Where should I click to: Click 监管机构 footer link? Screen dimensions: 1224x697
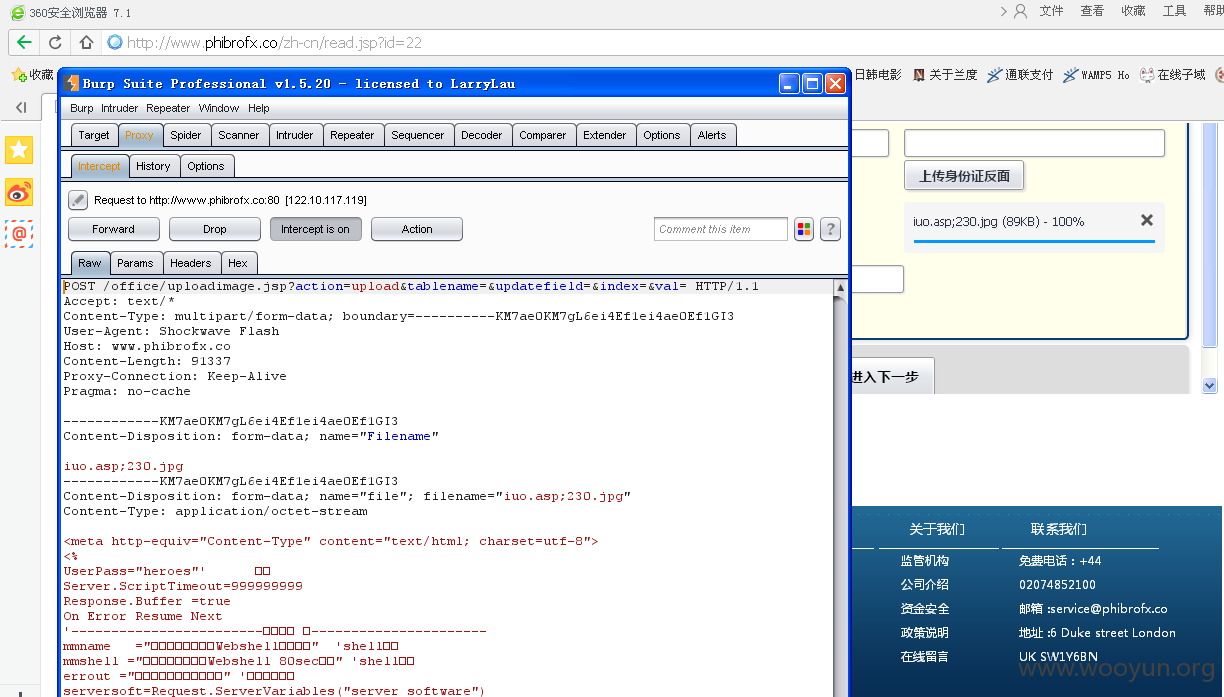tap(925, 561)
